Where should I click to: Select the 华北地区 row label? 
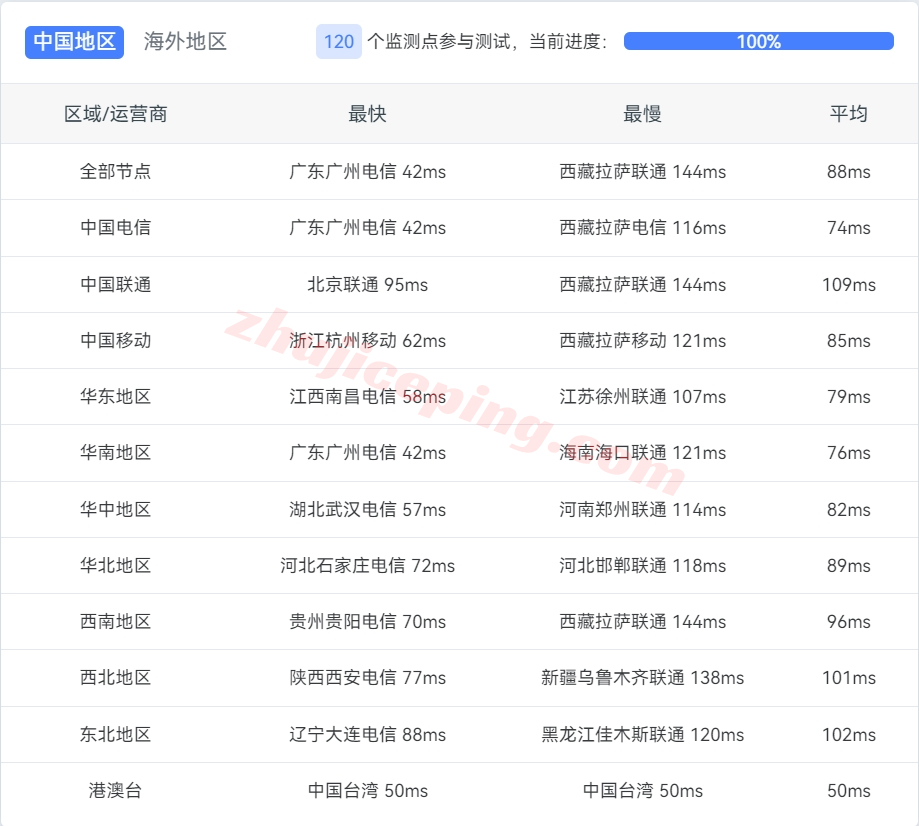pos(115,566)
